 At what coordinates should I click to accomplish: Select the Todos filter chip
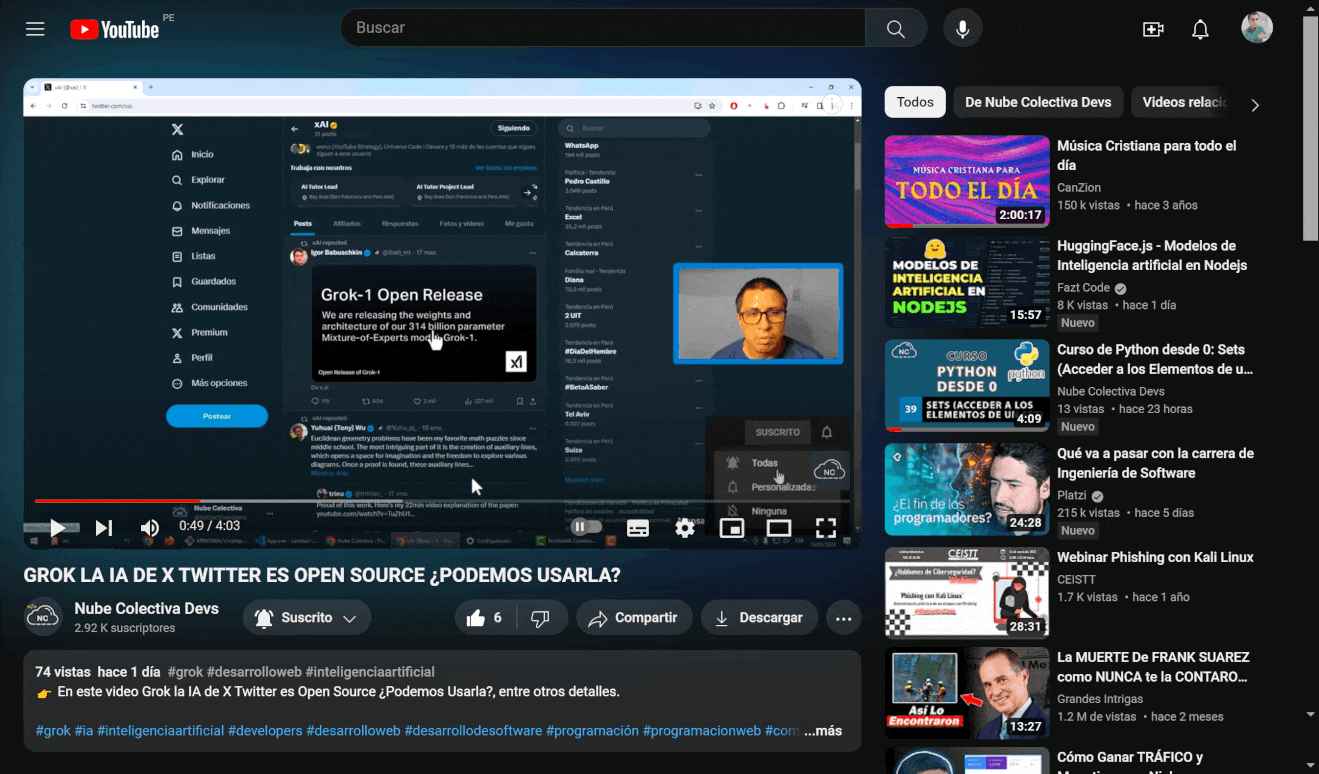coord(915,102)
